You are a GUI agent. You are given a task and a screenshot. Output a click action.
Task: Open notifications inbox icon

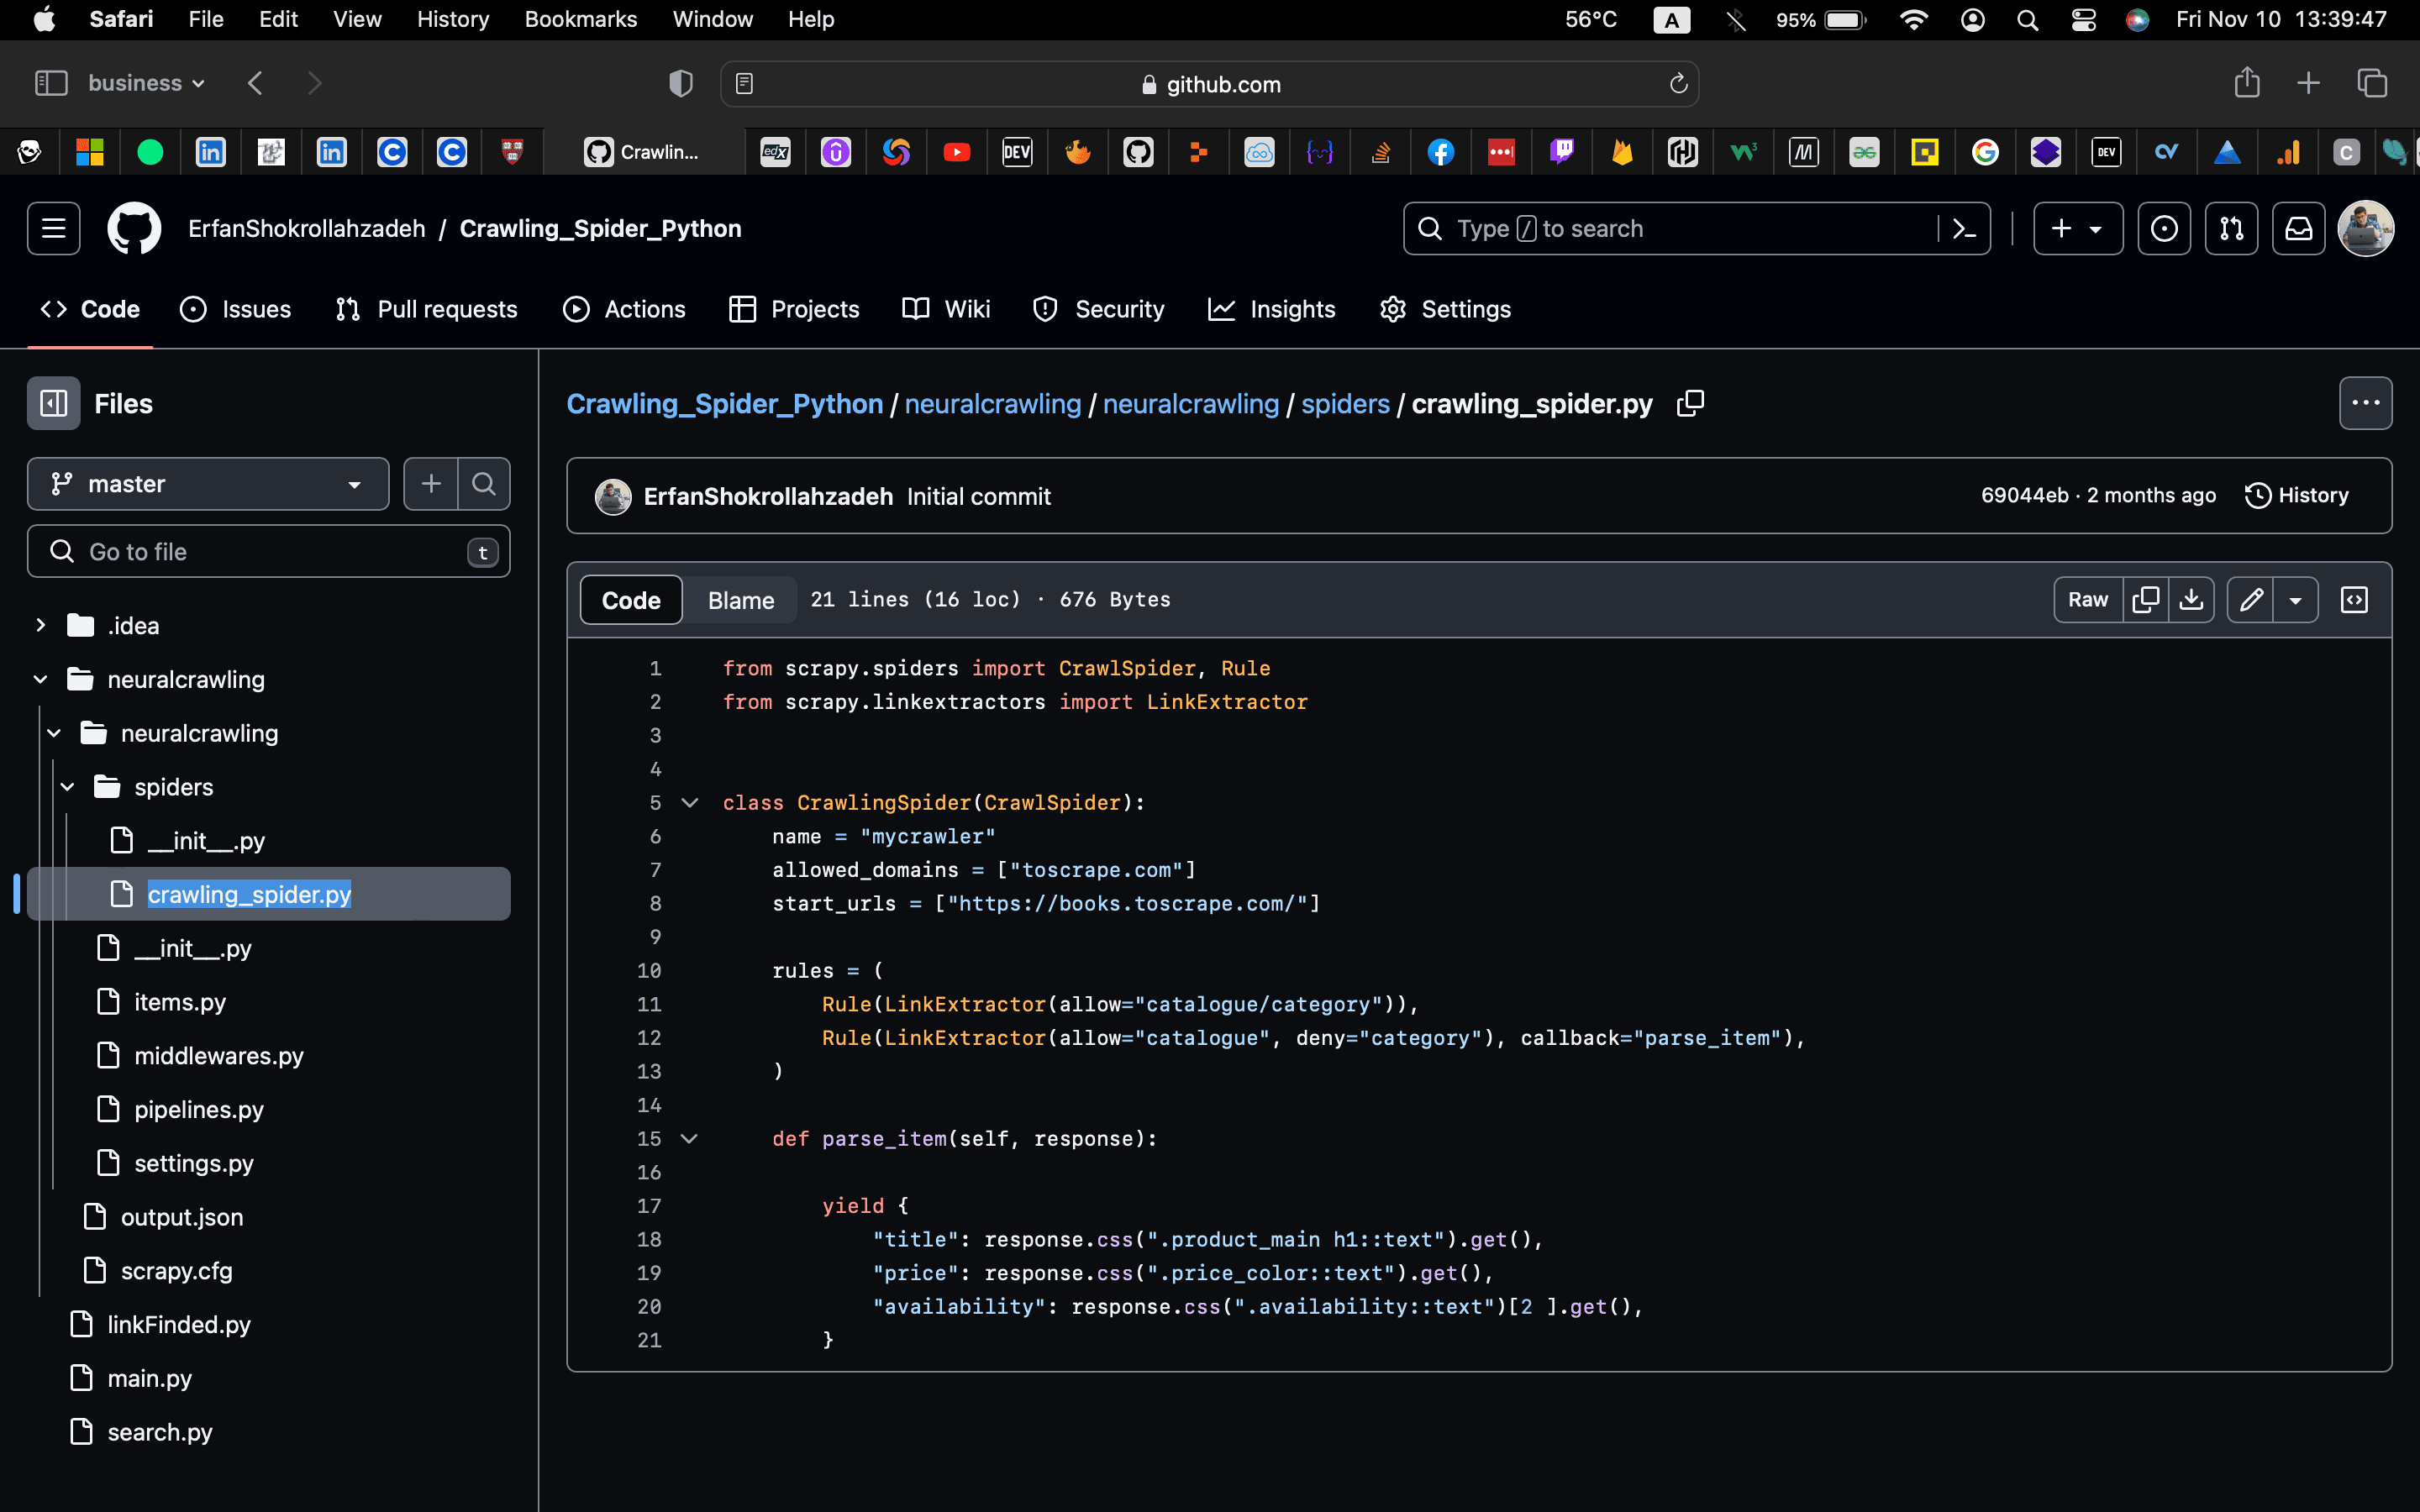(x=2298, y=229)
